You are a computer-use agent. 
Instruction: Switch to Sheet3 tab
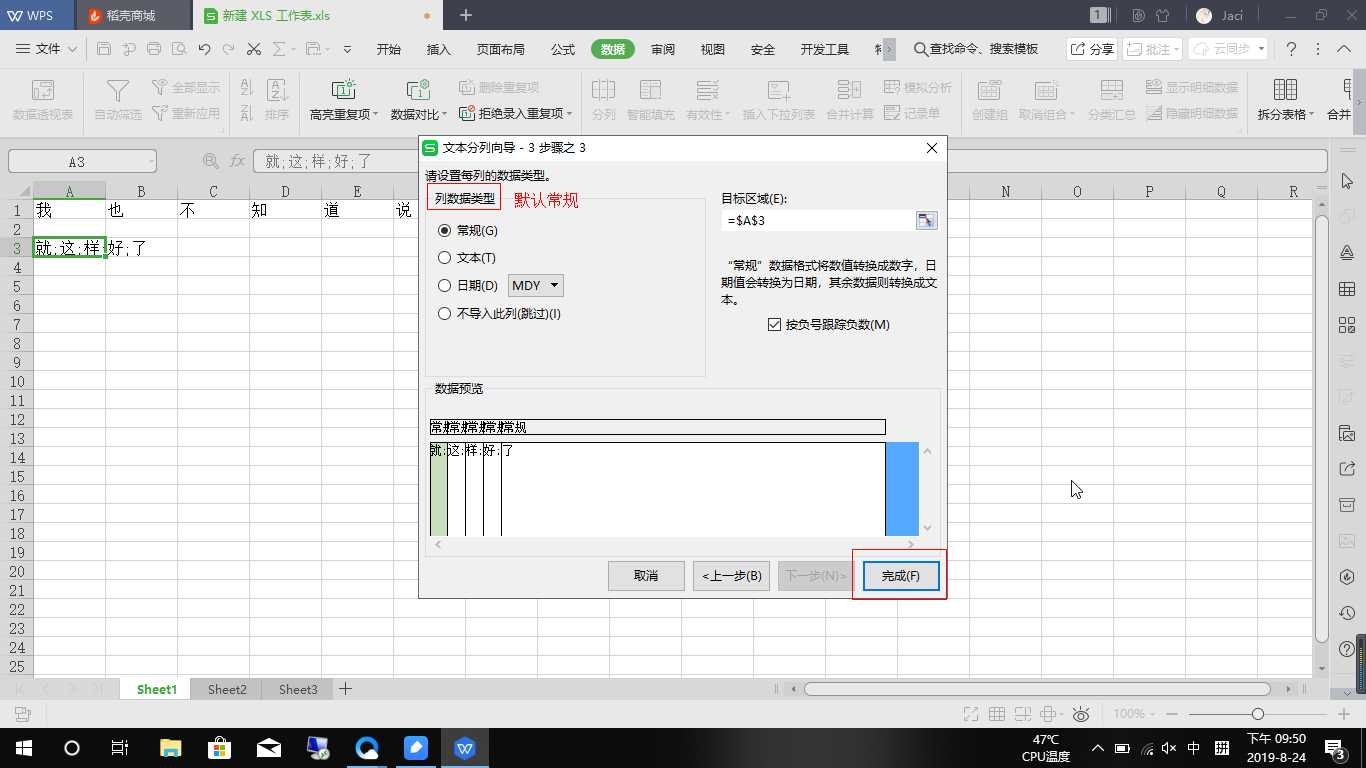[298, 689]
